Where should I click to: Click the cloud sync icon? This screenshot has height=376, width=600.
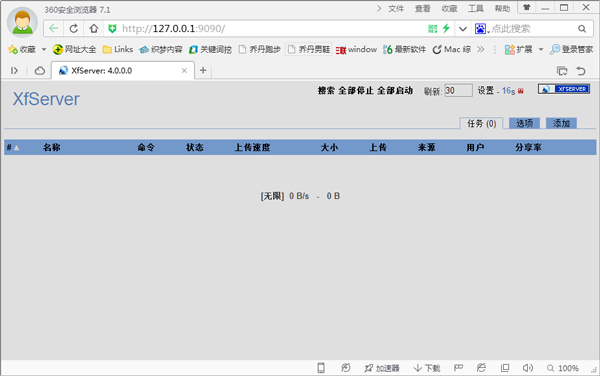(x=40, y=70)
